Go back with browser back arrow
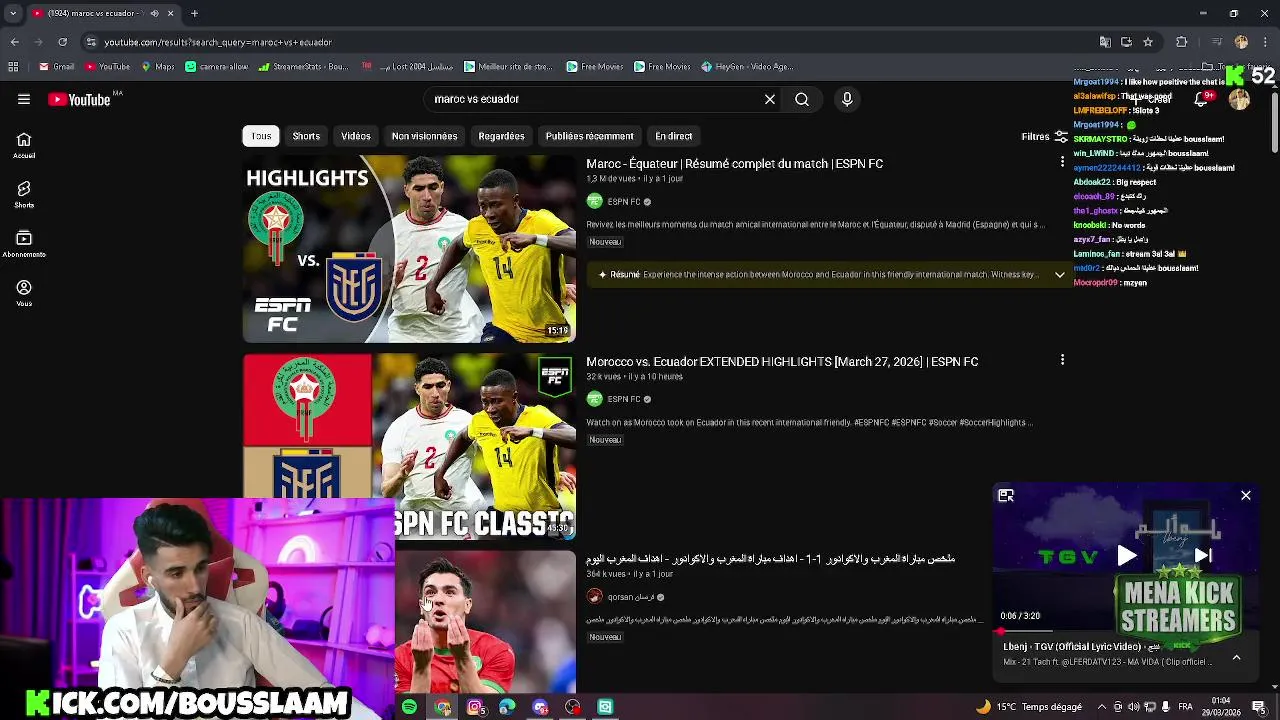Viewport: 1280px width, 720px height. point(14,42)
